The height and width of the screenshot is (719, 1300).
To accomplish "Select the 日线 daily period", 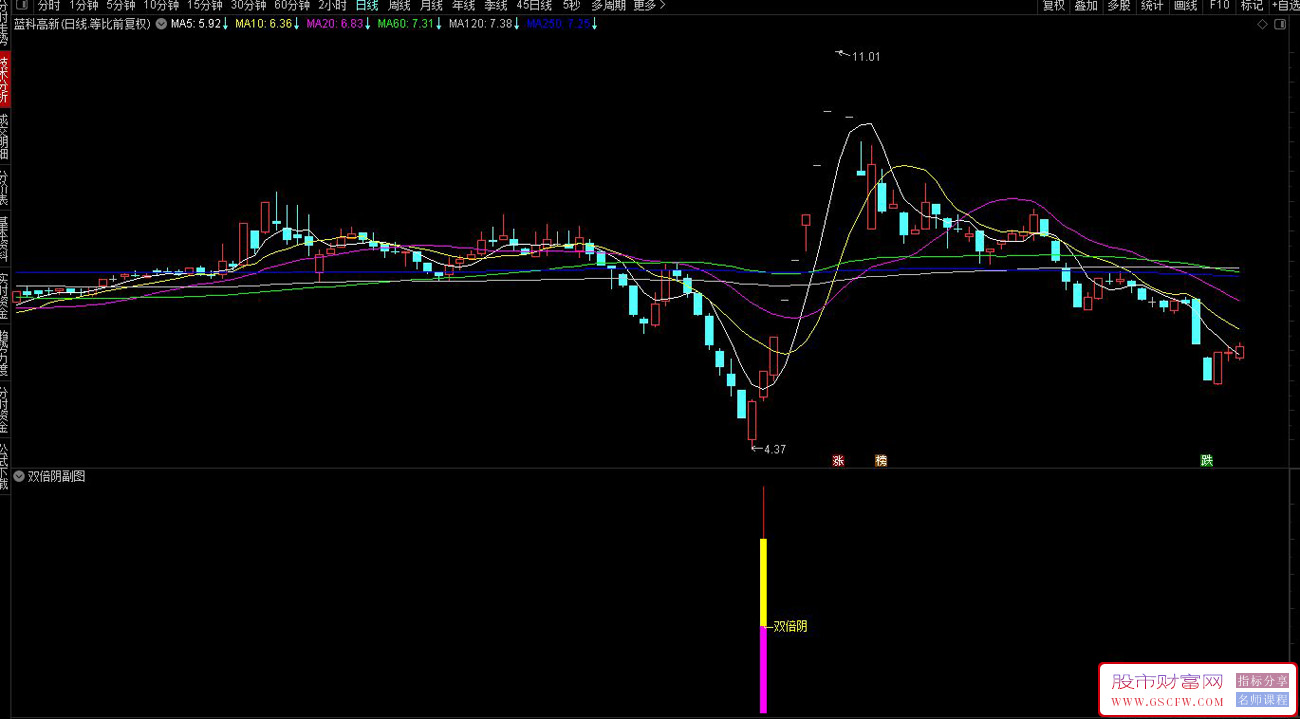I will [x=367, y=5].
